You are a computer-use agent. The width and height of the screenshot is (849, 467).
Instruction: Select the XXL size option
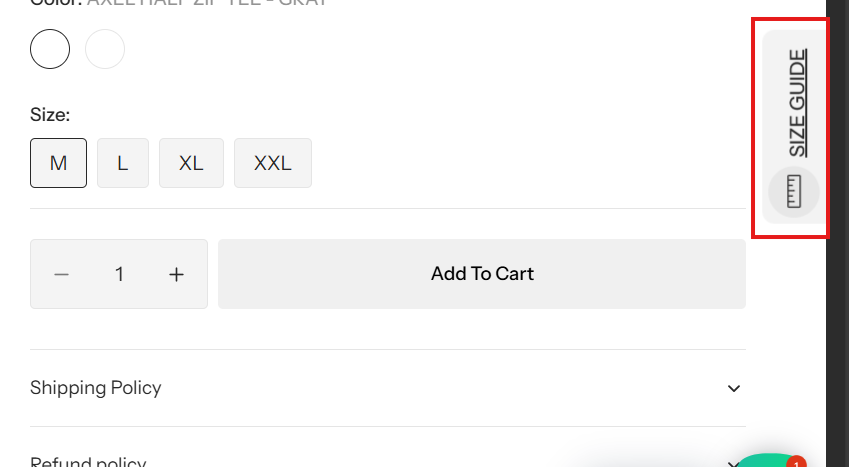(272, 163)
